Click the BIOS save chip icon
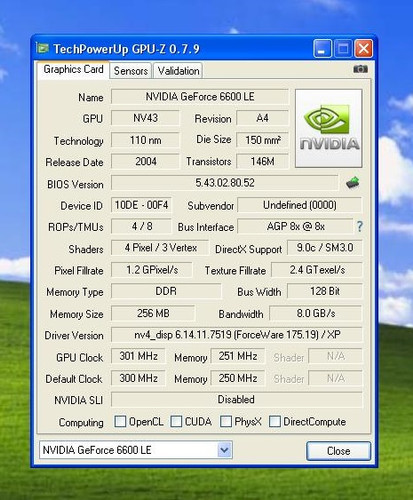 [x=353, y=183]
